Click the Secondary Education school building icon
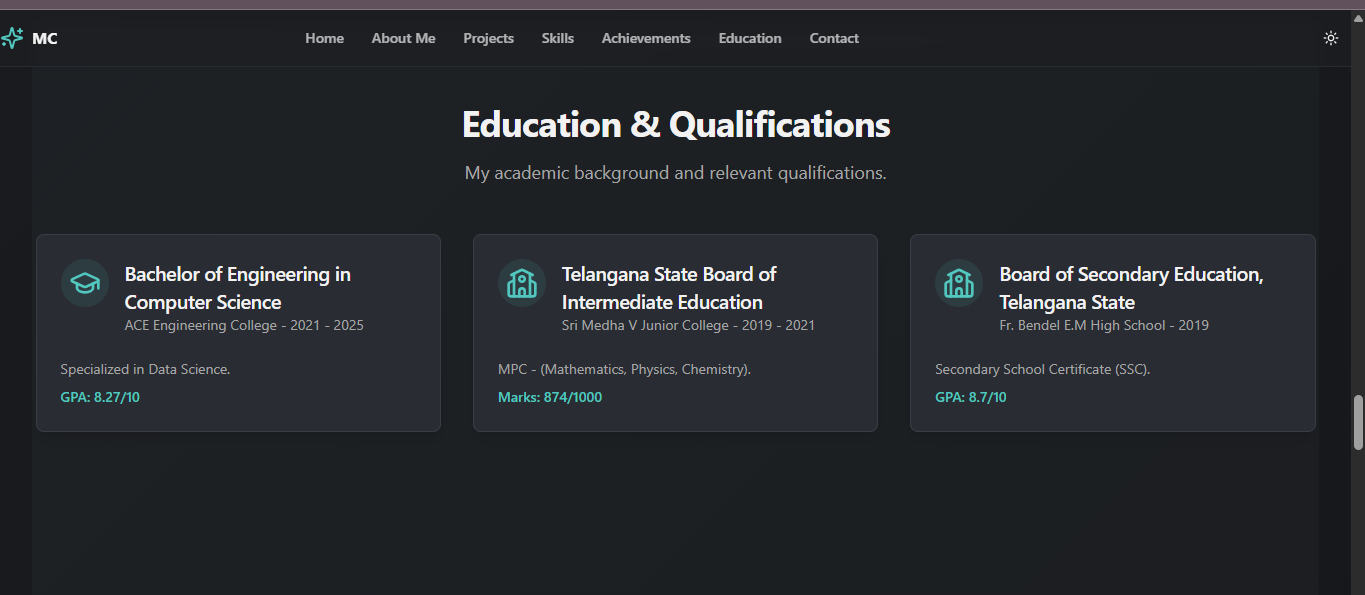 pos(959,283)
